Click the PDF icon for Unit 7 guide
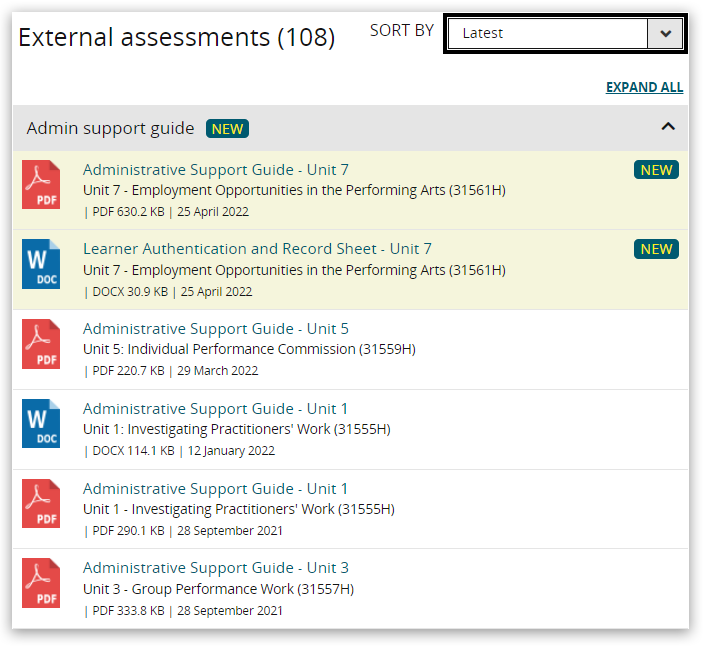Viewport: 707px width, 647px height. point(41,185)
